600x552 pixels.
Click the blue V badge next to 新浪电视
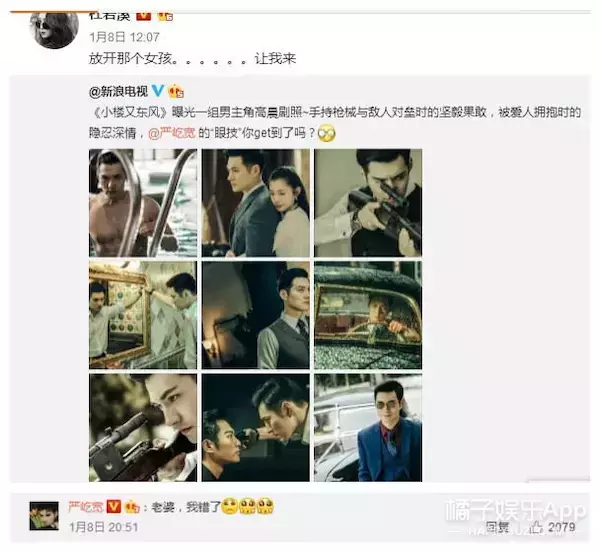point(158,91)
